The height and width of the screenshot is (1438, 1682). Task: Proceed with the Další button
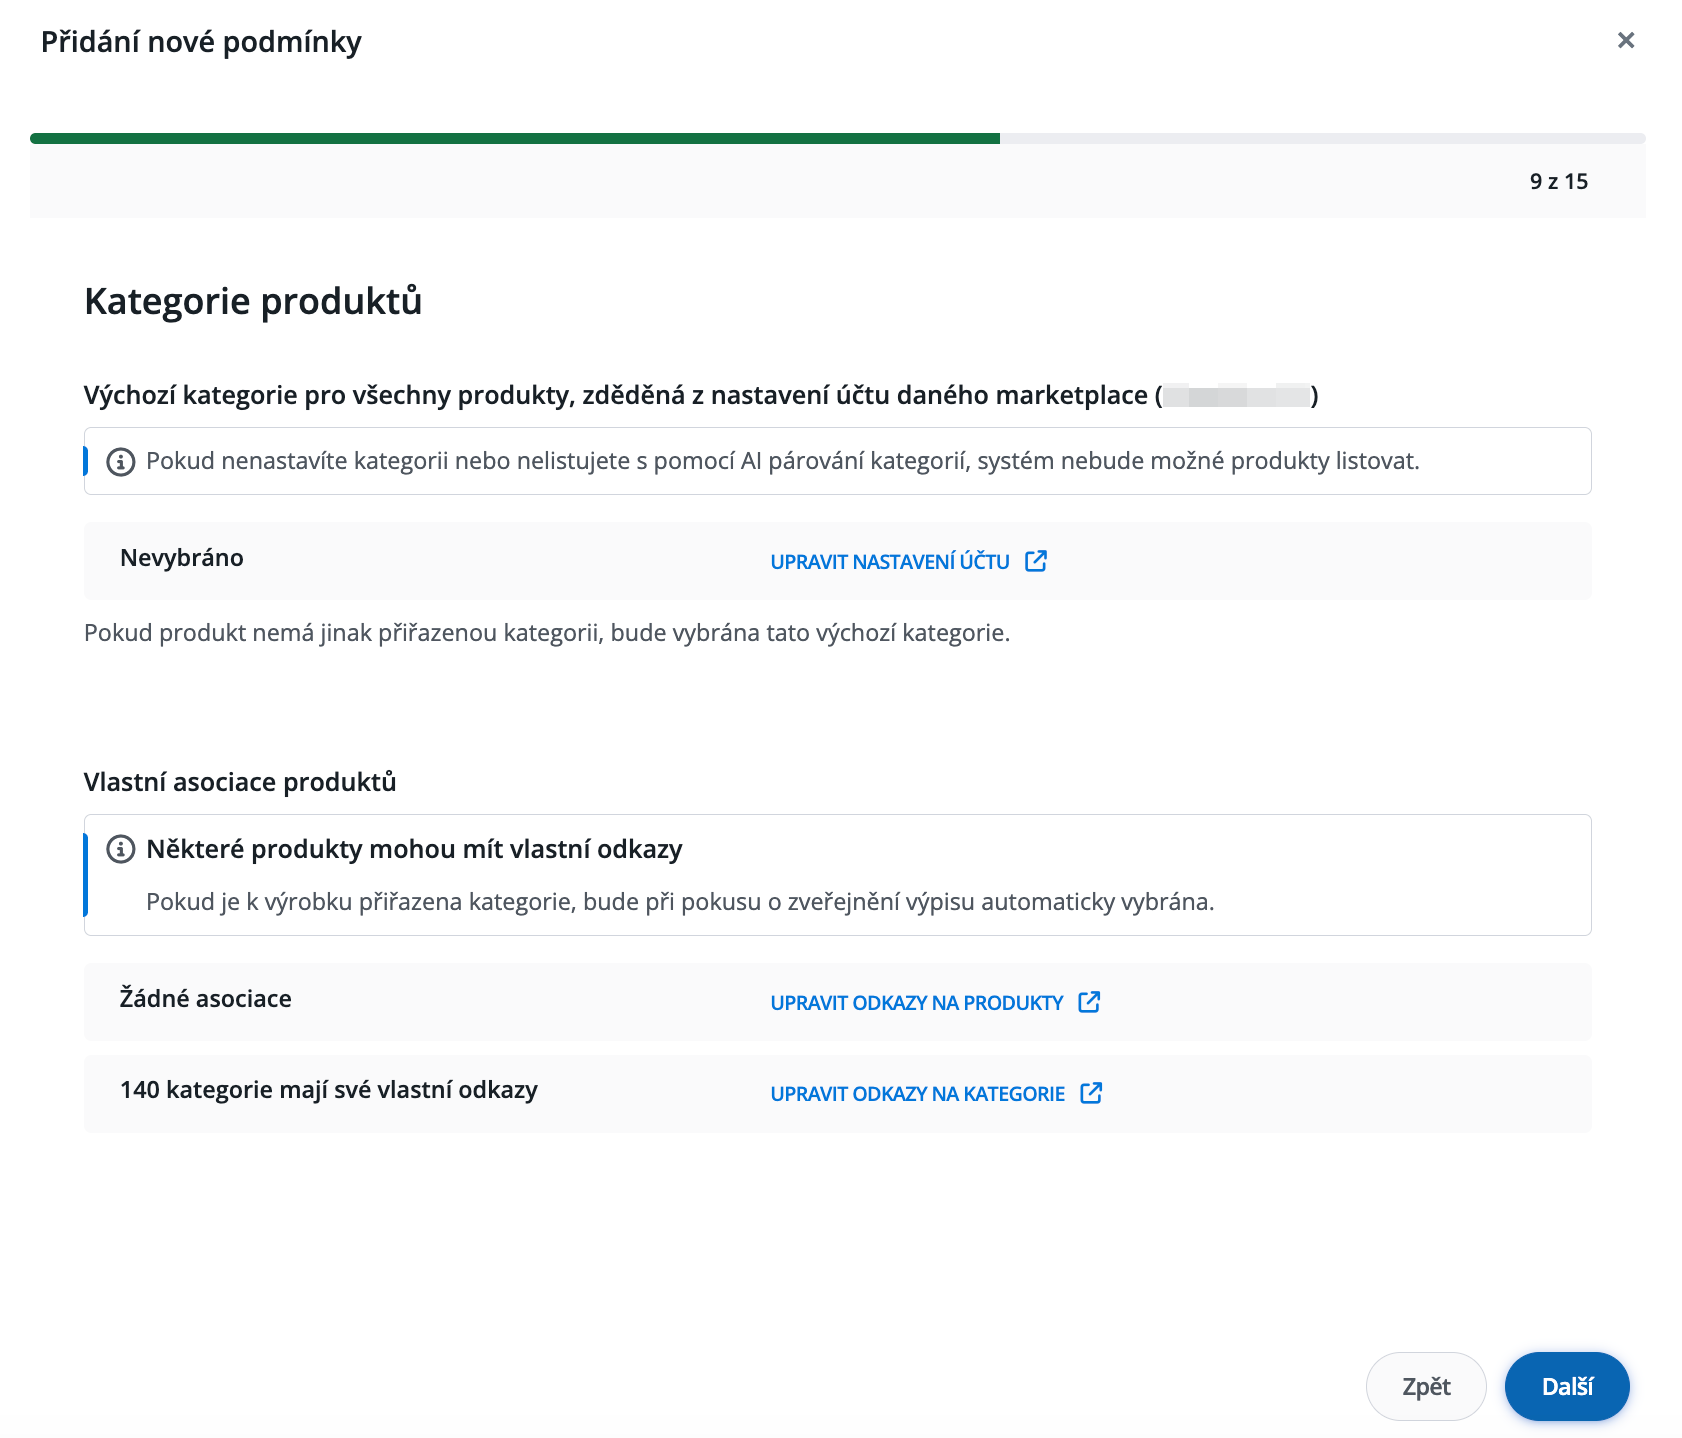1567,1386
